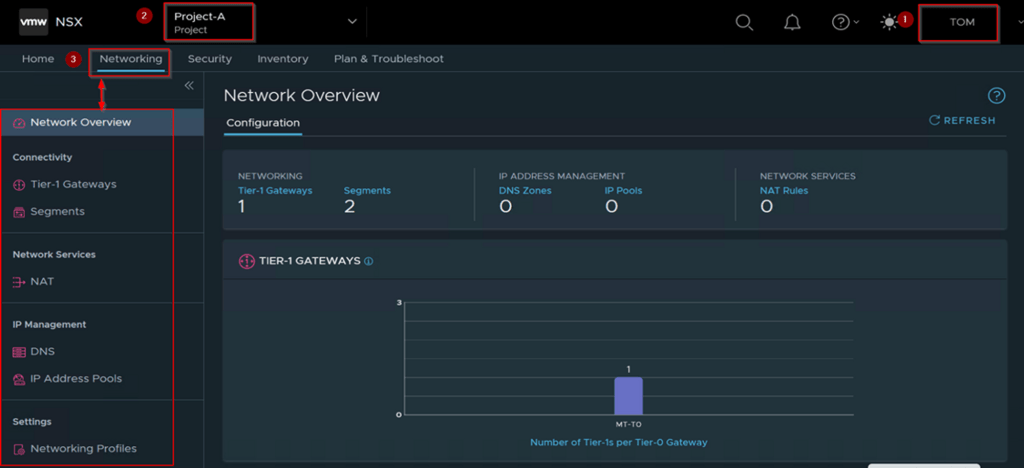This screenshot has height=468, width=1024.
Task: Click the Tier-1 Gateways sidebar icon
Action: [x=20, y=185]
